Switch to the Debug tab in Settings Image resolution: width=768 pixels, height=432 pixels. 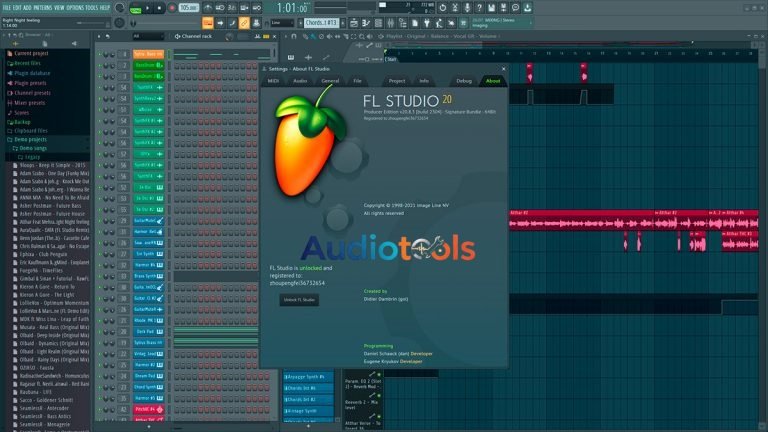464,81
